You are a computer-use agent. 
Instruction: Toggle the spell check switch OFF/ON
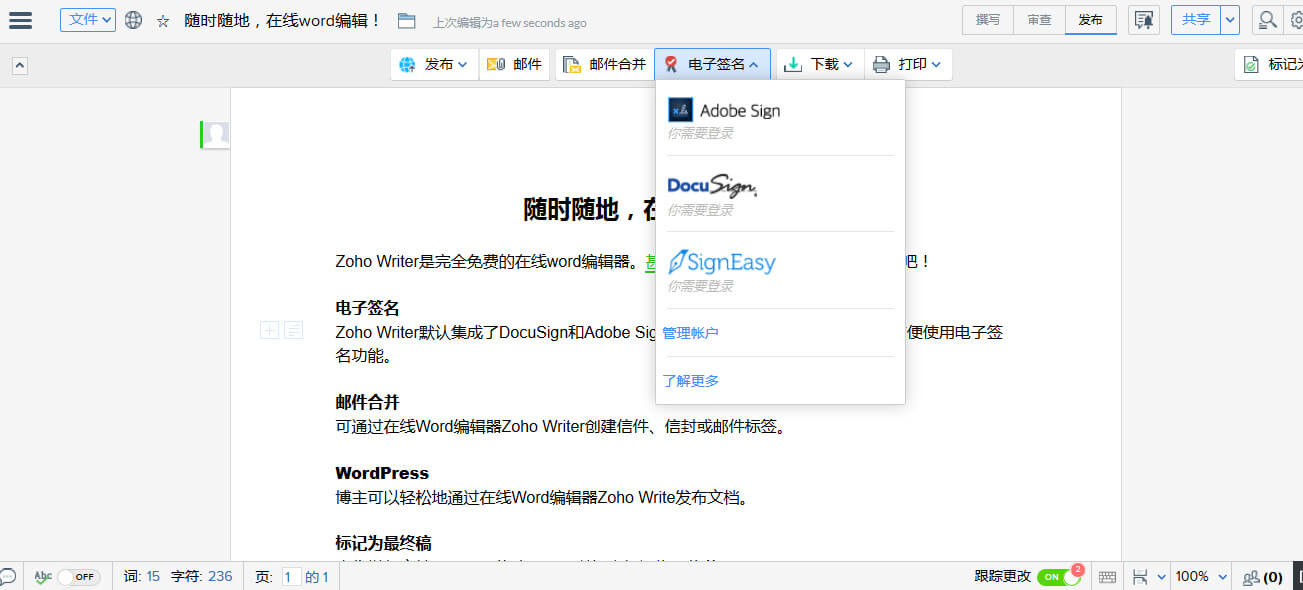pos(78,577)
